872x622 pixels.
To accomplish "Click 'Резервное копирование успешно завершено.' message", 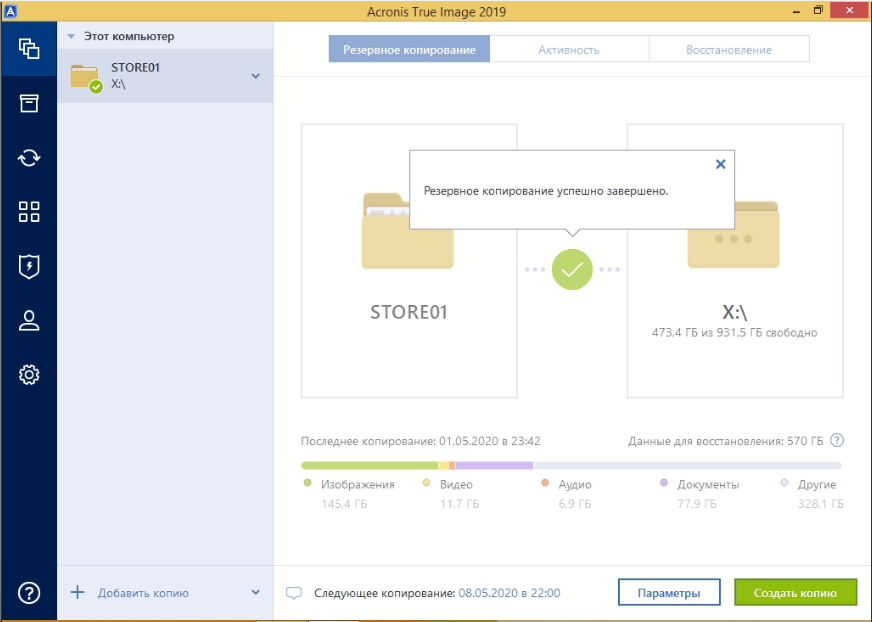I will [x=546, y=191].
